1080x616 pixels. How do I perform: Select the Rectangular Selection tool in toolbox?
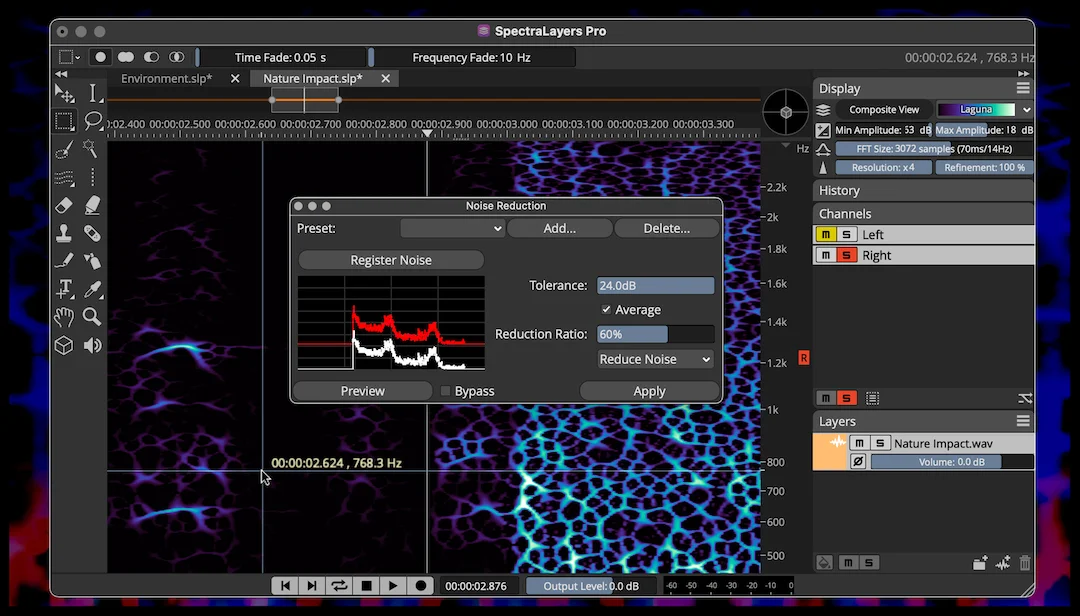click(x=64, y=121)
